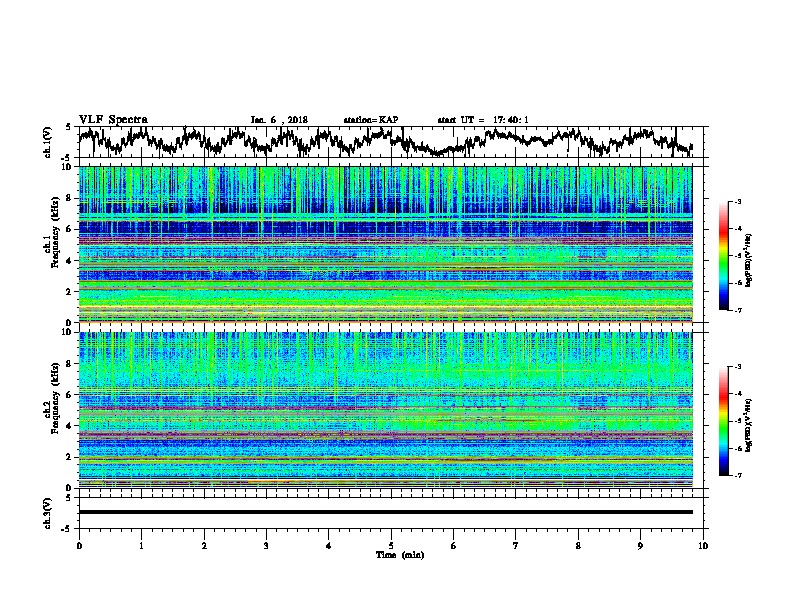
Task: Click the ch.1 "Frequency (kHz)" axis label
Action: (x=55, y=233)
